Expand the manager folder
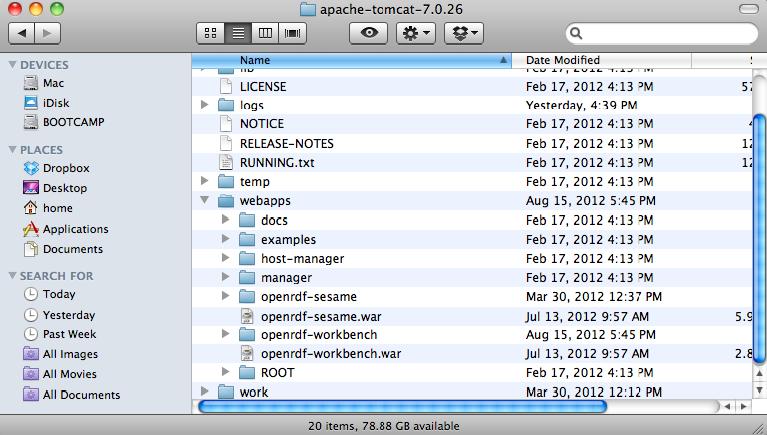The image size is (767, 435). coord(226,276)
